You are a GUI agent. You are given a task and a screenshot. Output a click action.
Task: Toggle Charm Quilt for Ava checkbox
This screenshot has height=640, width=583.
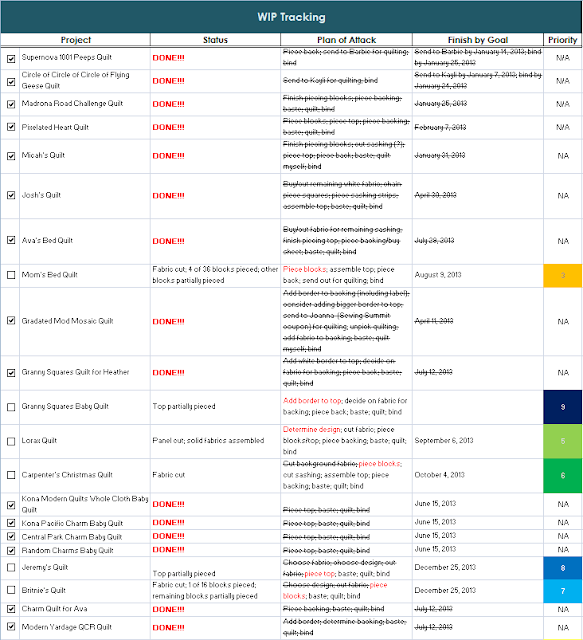pos(11,609)
